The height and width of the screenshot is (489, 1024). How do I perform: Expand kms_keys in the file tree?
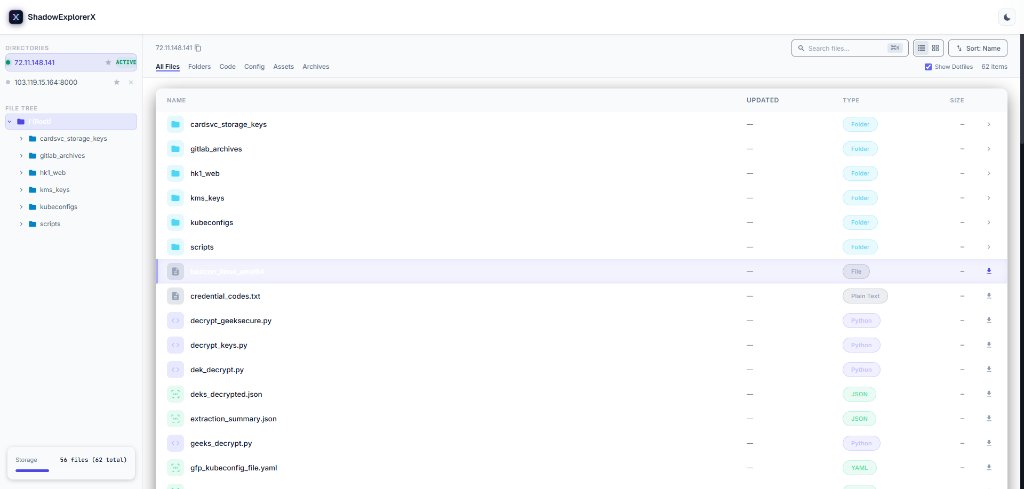(x=22, y=189)
